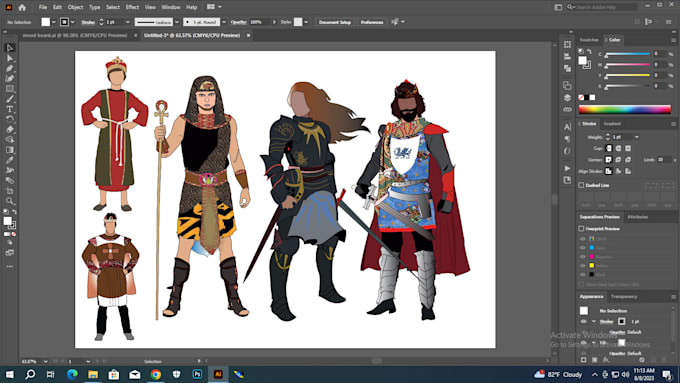Image resolution: width=680 pixels, height=383 pixels.
Task: Open the Uniform variable width profile dropdown
Action: click(x=177, y=22)
